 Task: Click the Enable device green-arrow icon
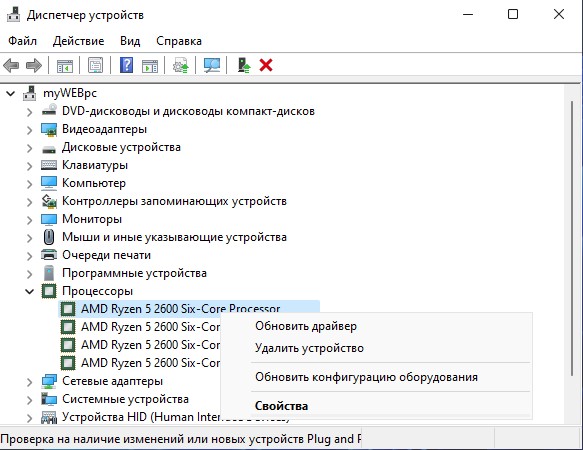click(x=244, y=65)
